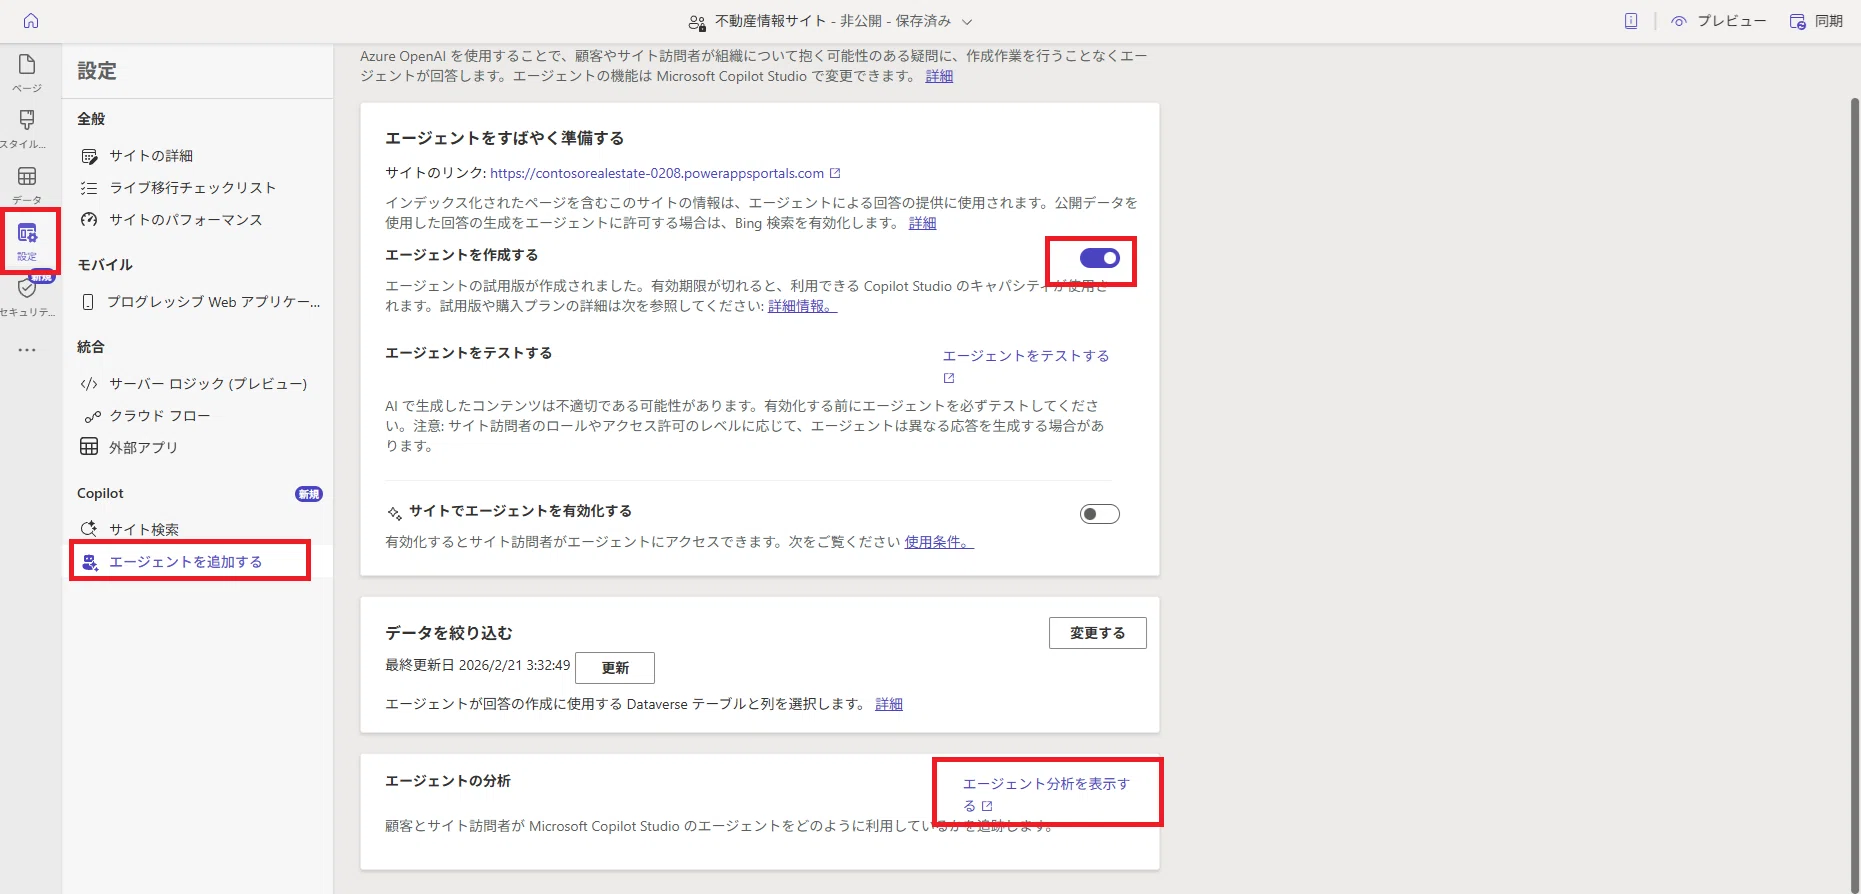
Task: Open the 詳細情報 trial plan link
Action: tap(803, 306)
